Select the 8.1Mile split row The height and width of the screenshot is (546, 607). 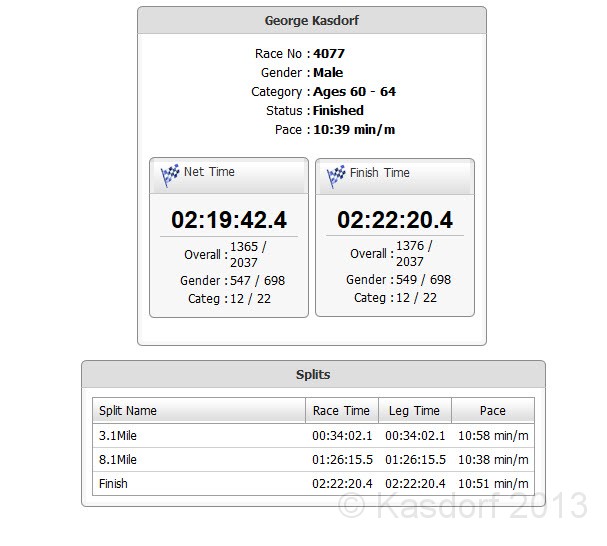coord(313,460)
